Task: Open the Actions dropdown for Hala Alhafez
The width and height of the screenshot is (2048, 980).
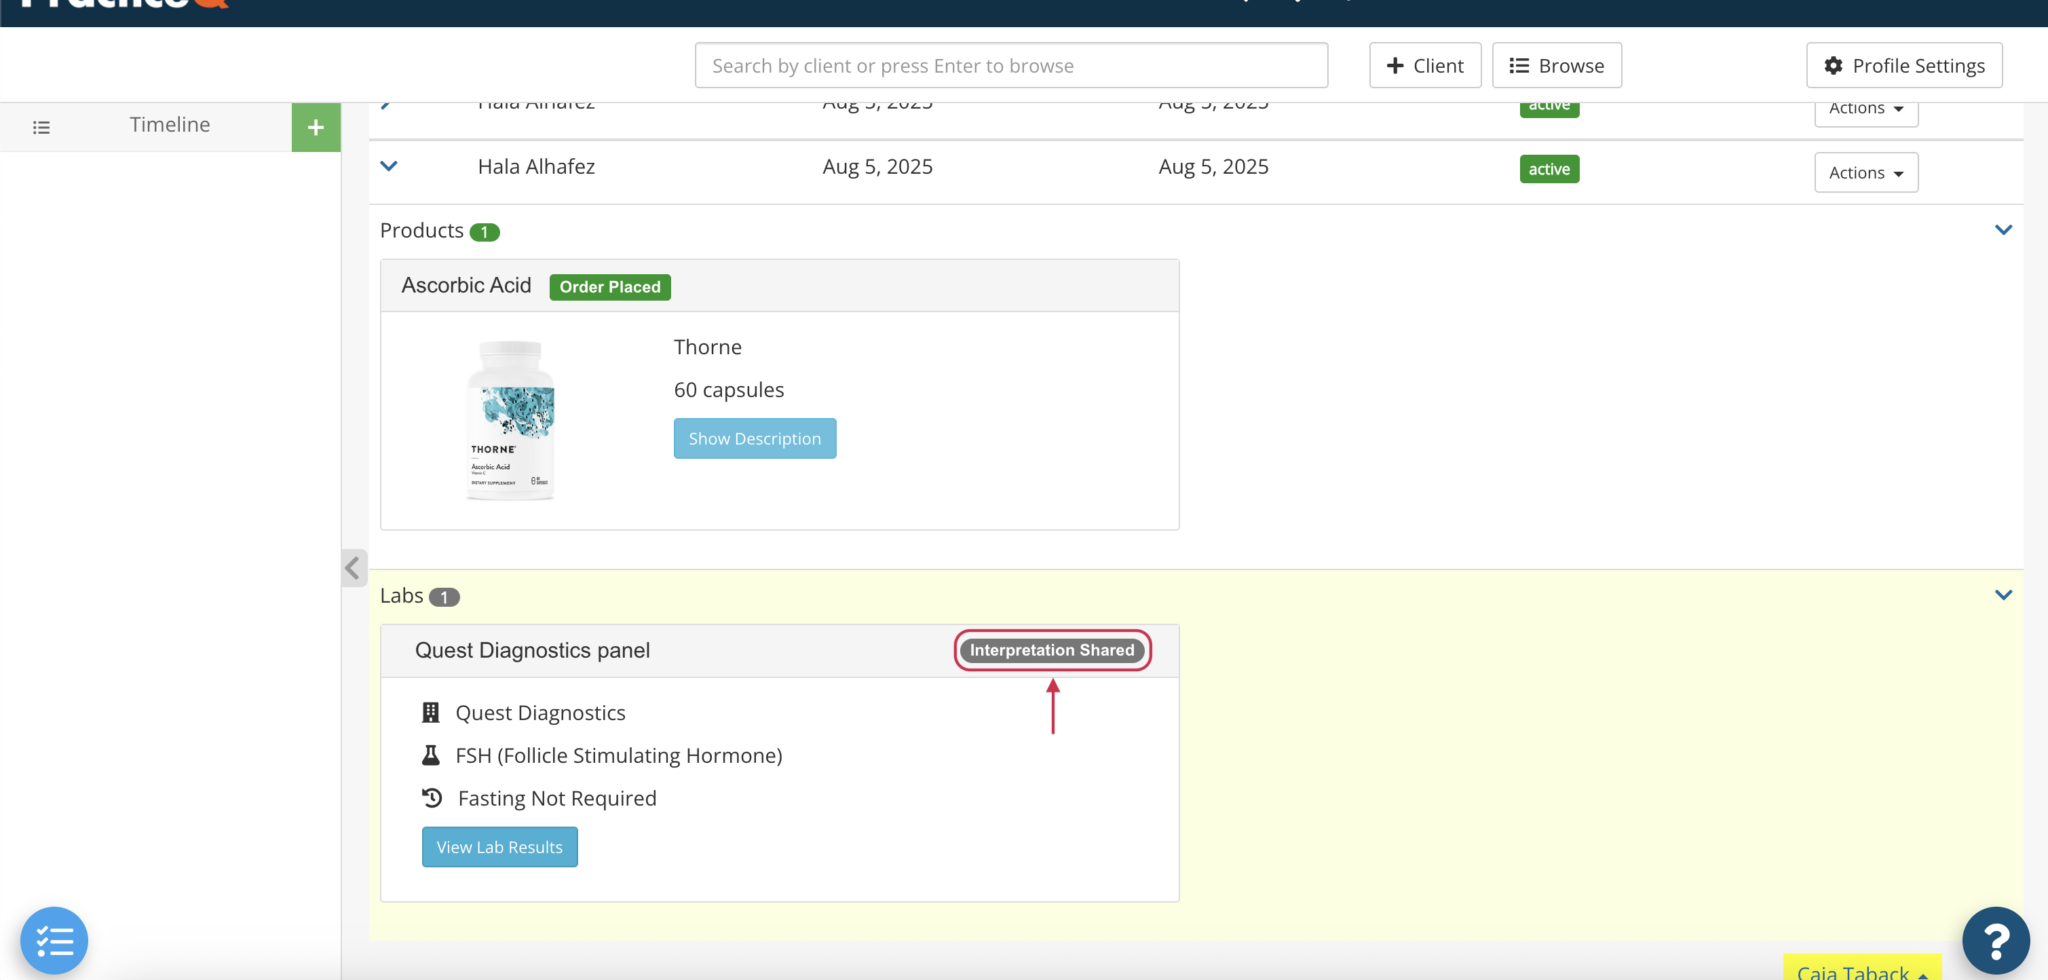Action: [1865, 172]
